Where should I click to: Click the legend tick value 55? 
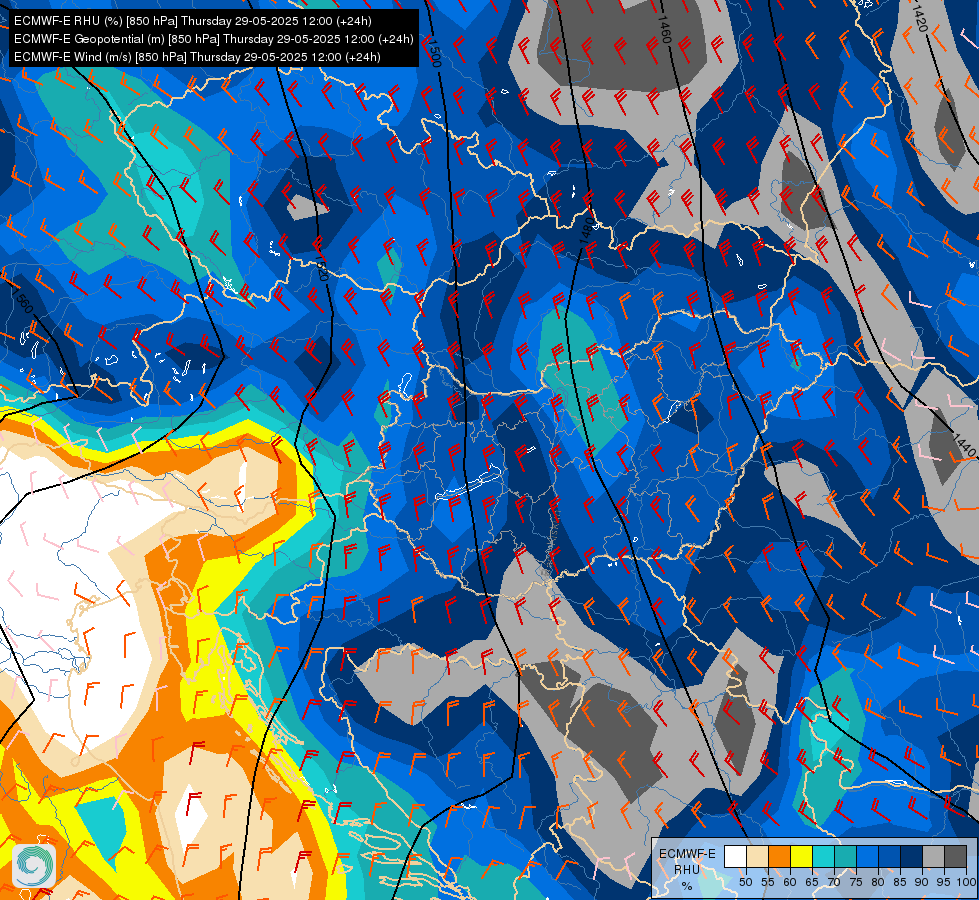coord(768,882)
